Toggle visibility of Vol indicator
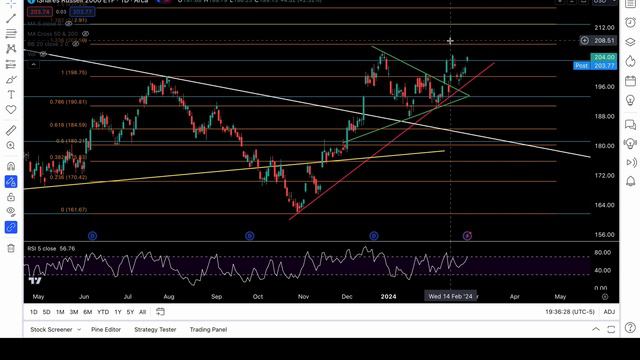Viewport: 640px width, 360px height. (x=43, y=54)
